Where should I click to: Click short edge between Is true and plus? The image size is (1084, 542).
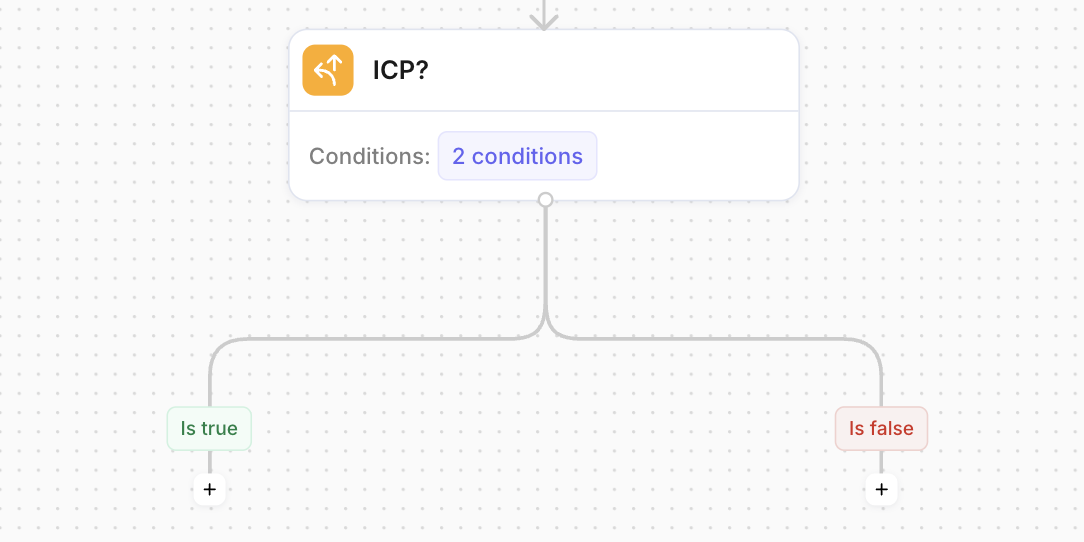[209, 462]
